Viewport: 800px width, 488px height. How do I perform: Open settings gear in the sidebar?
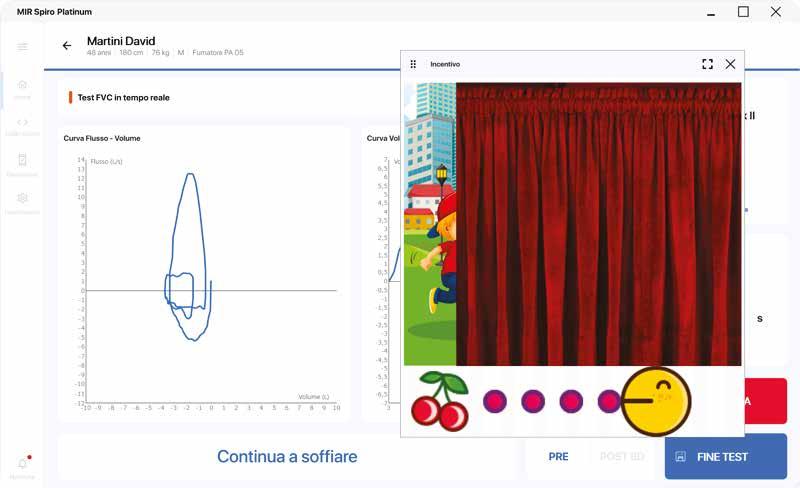(x=22, y=199)
